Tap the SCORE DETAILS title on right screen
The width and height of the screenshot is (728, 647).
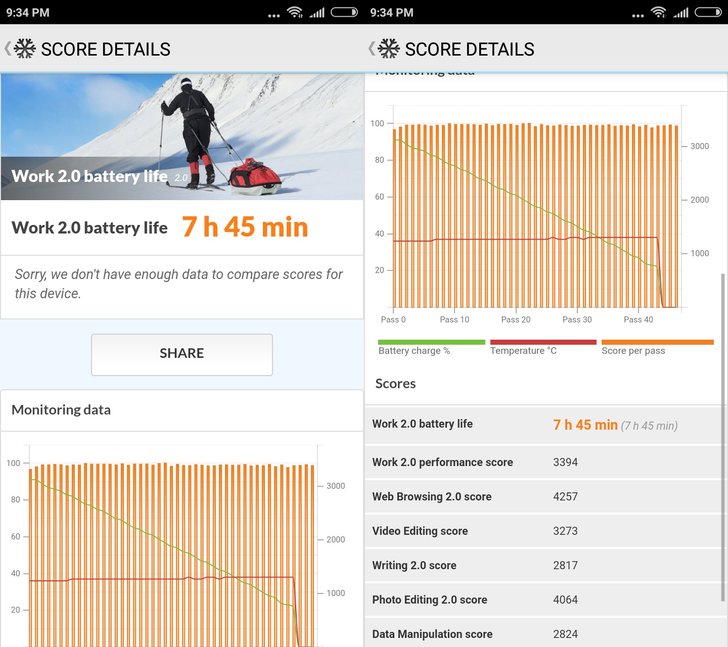[x=470, y=49]
